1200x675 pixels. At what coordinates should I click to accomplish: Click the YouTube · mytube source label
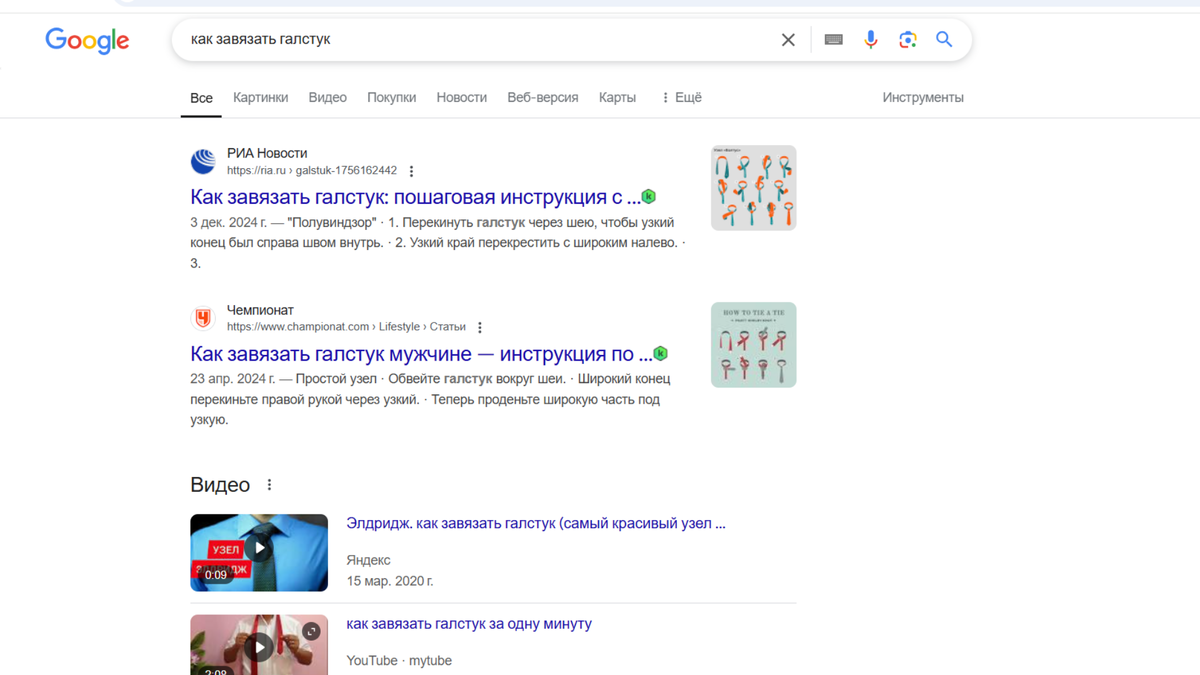coord(399,660)
